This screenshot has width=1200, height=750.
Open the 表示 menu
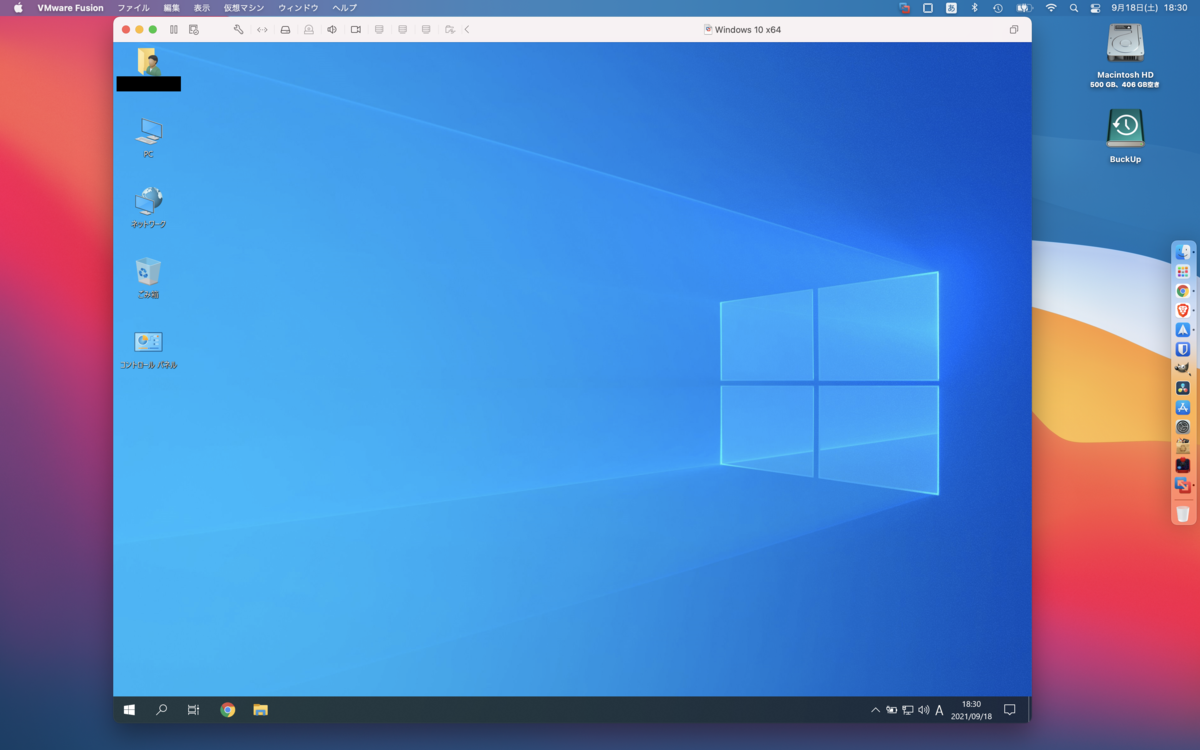(202, 7)
